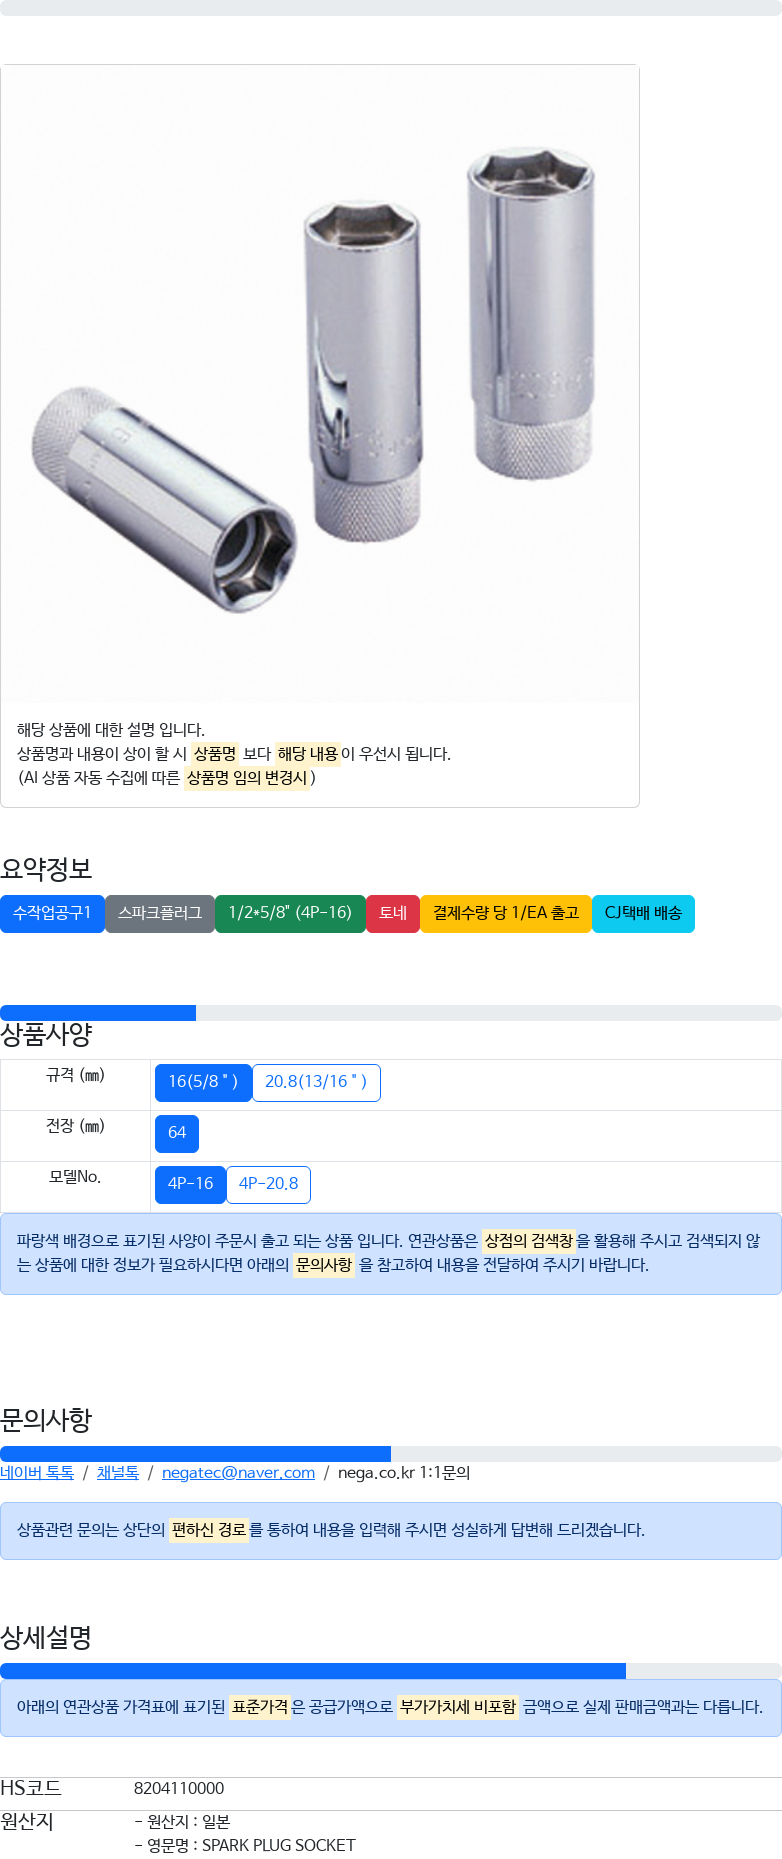Select model 4P-16

(190, 1184)
